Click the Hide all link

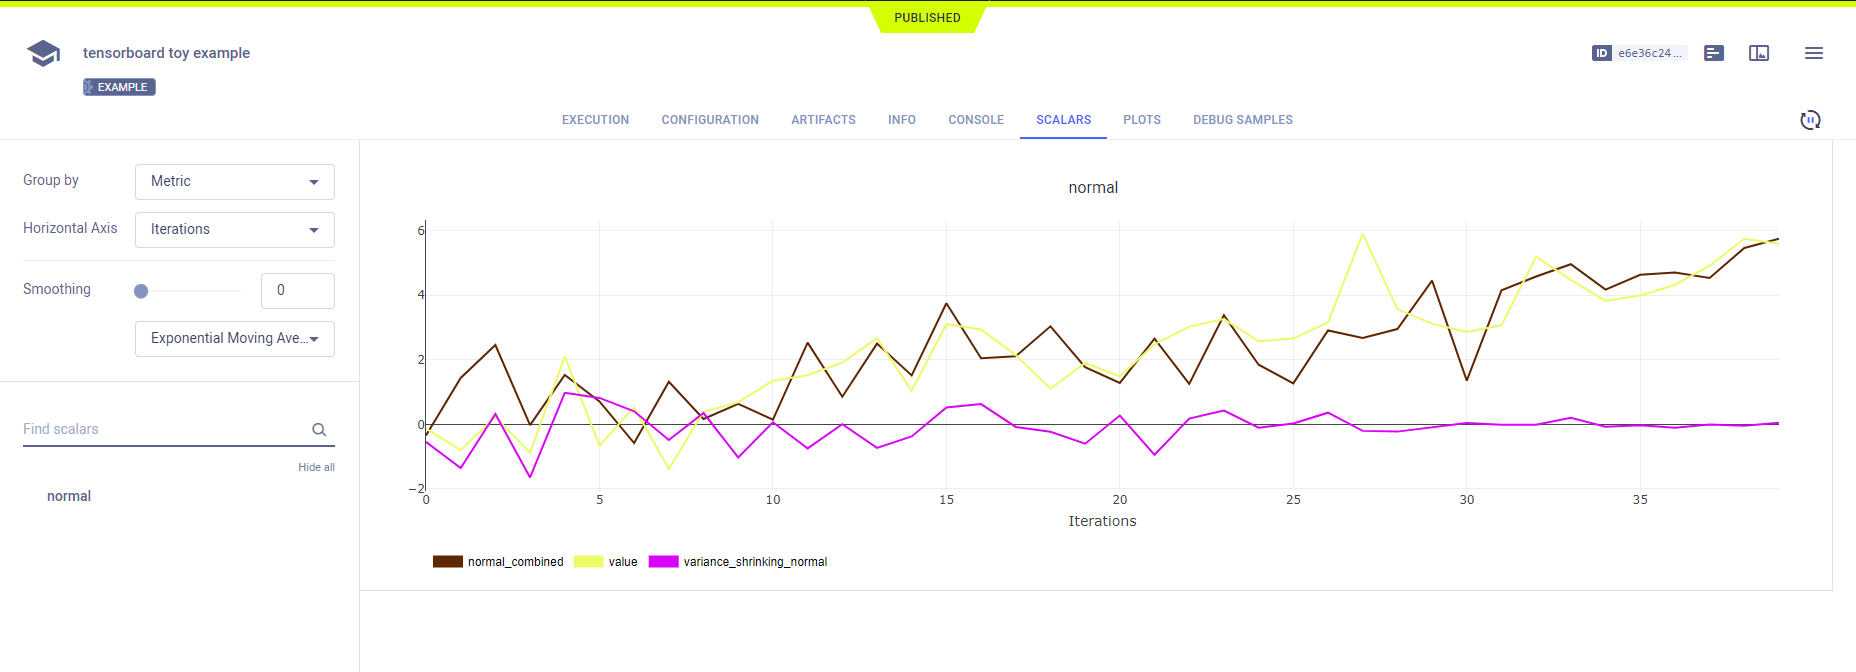(x=316, y=467)
